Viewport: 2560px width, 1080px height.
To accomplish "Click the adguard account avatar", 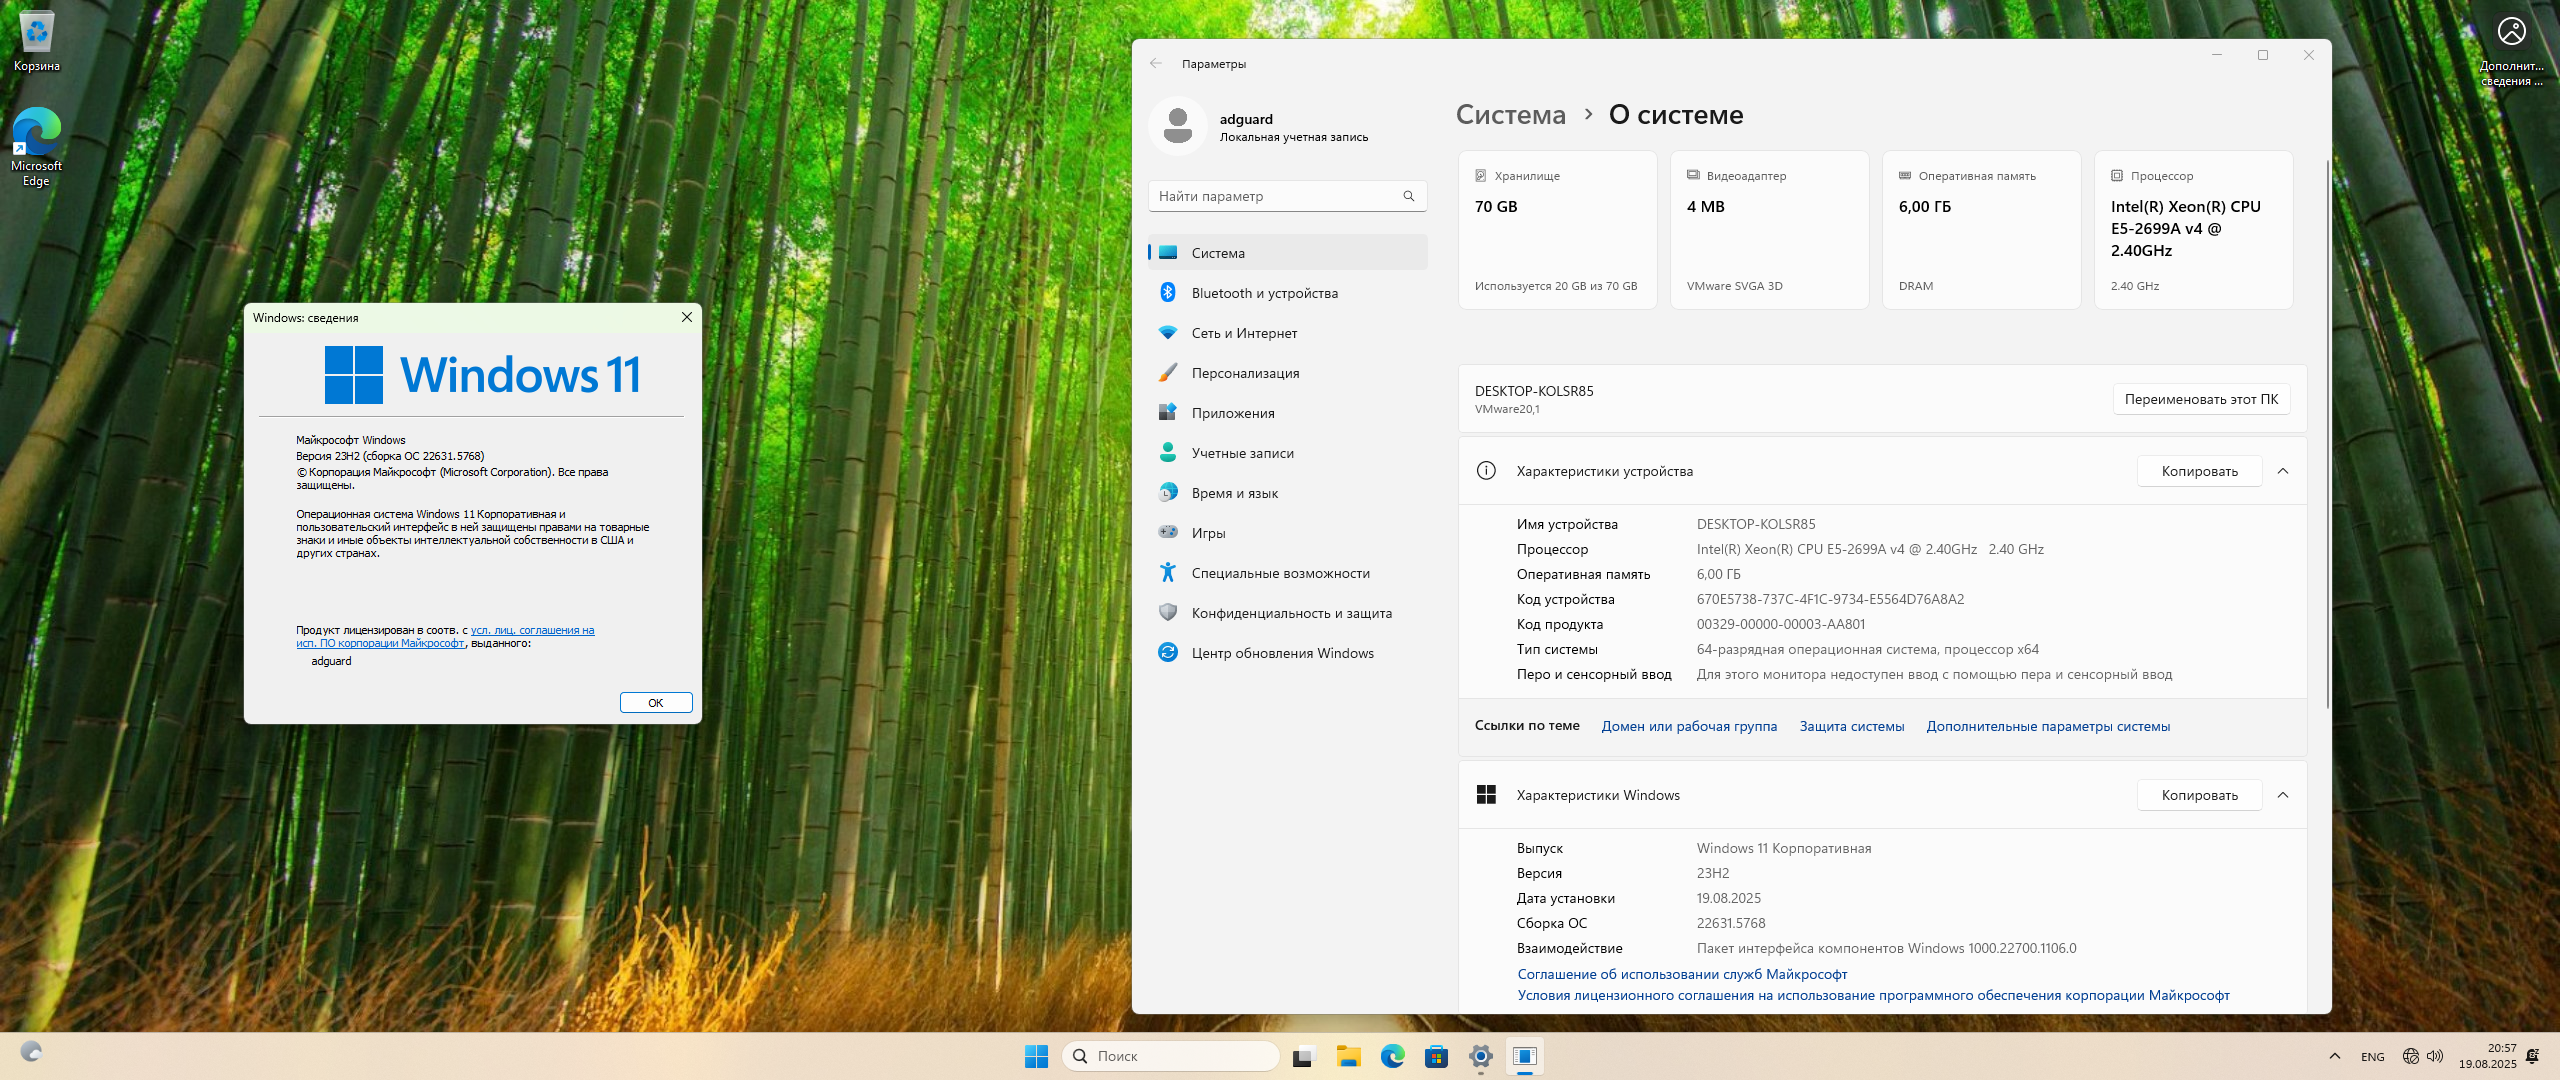I will pyautogui.click(x=1178, y=126).
